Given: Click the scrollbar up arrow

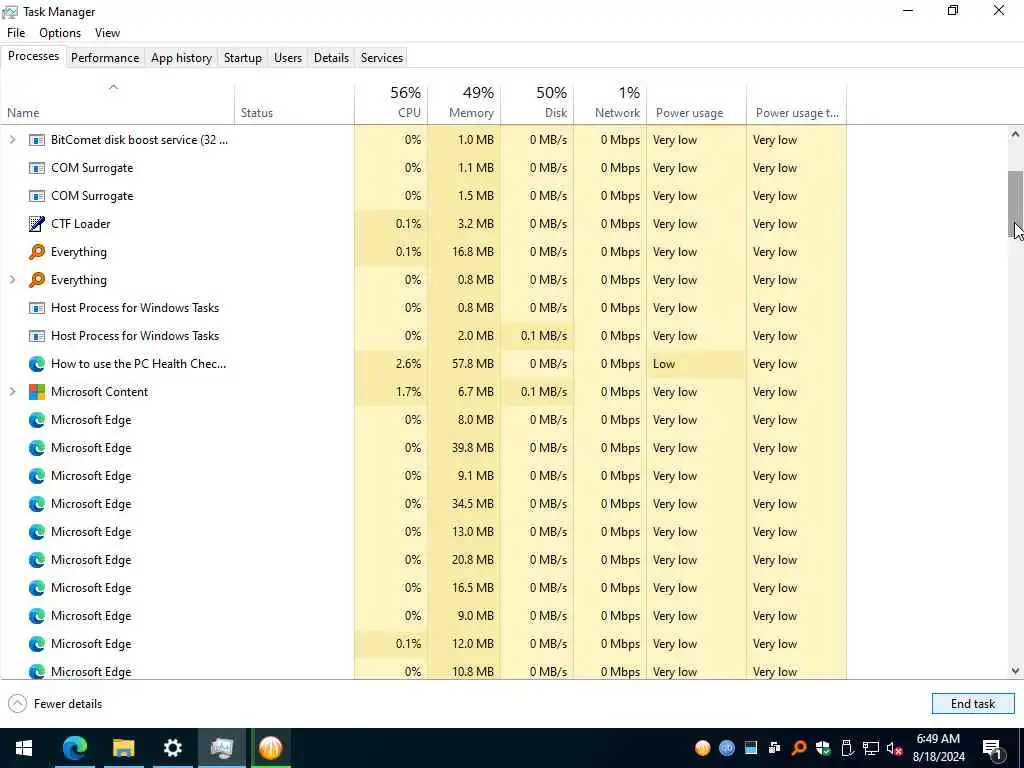Looking at the screenshot, I should 1015,135.
